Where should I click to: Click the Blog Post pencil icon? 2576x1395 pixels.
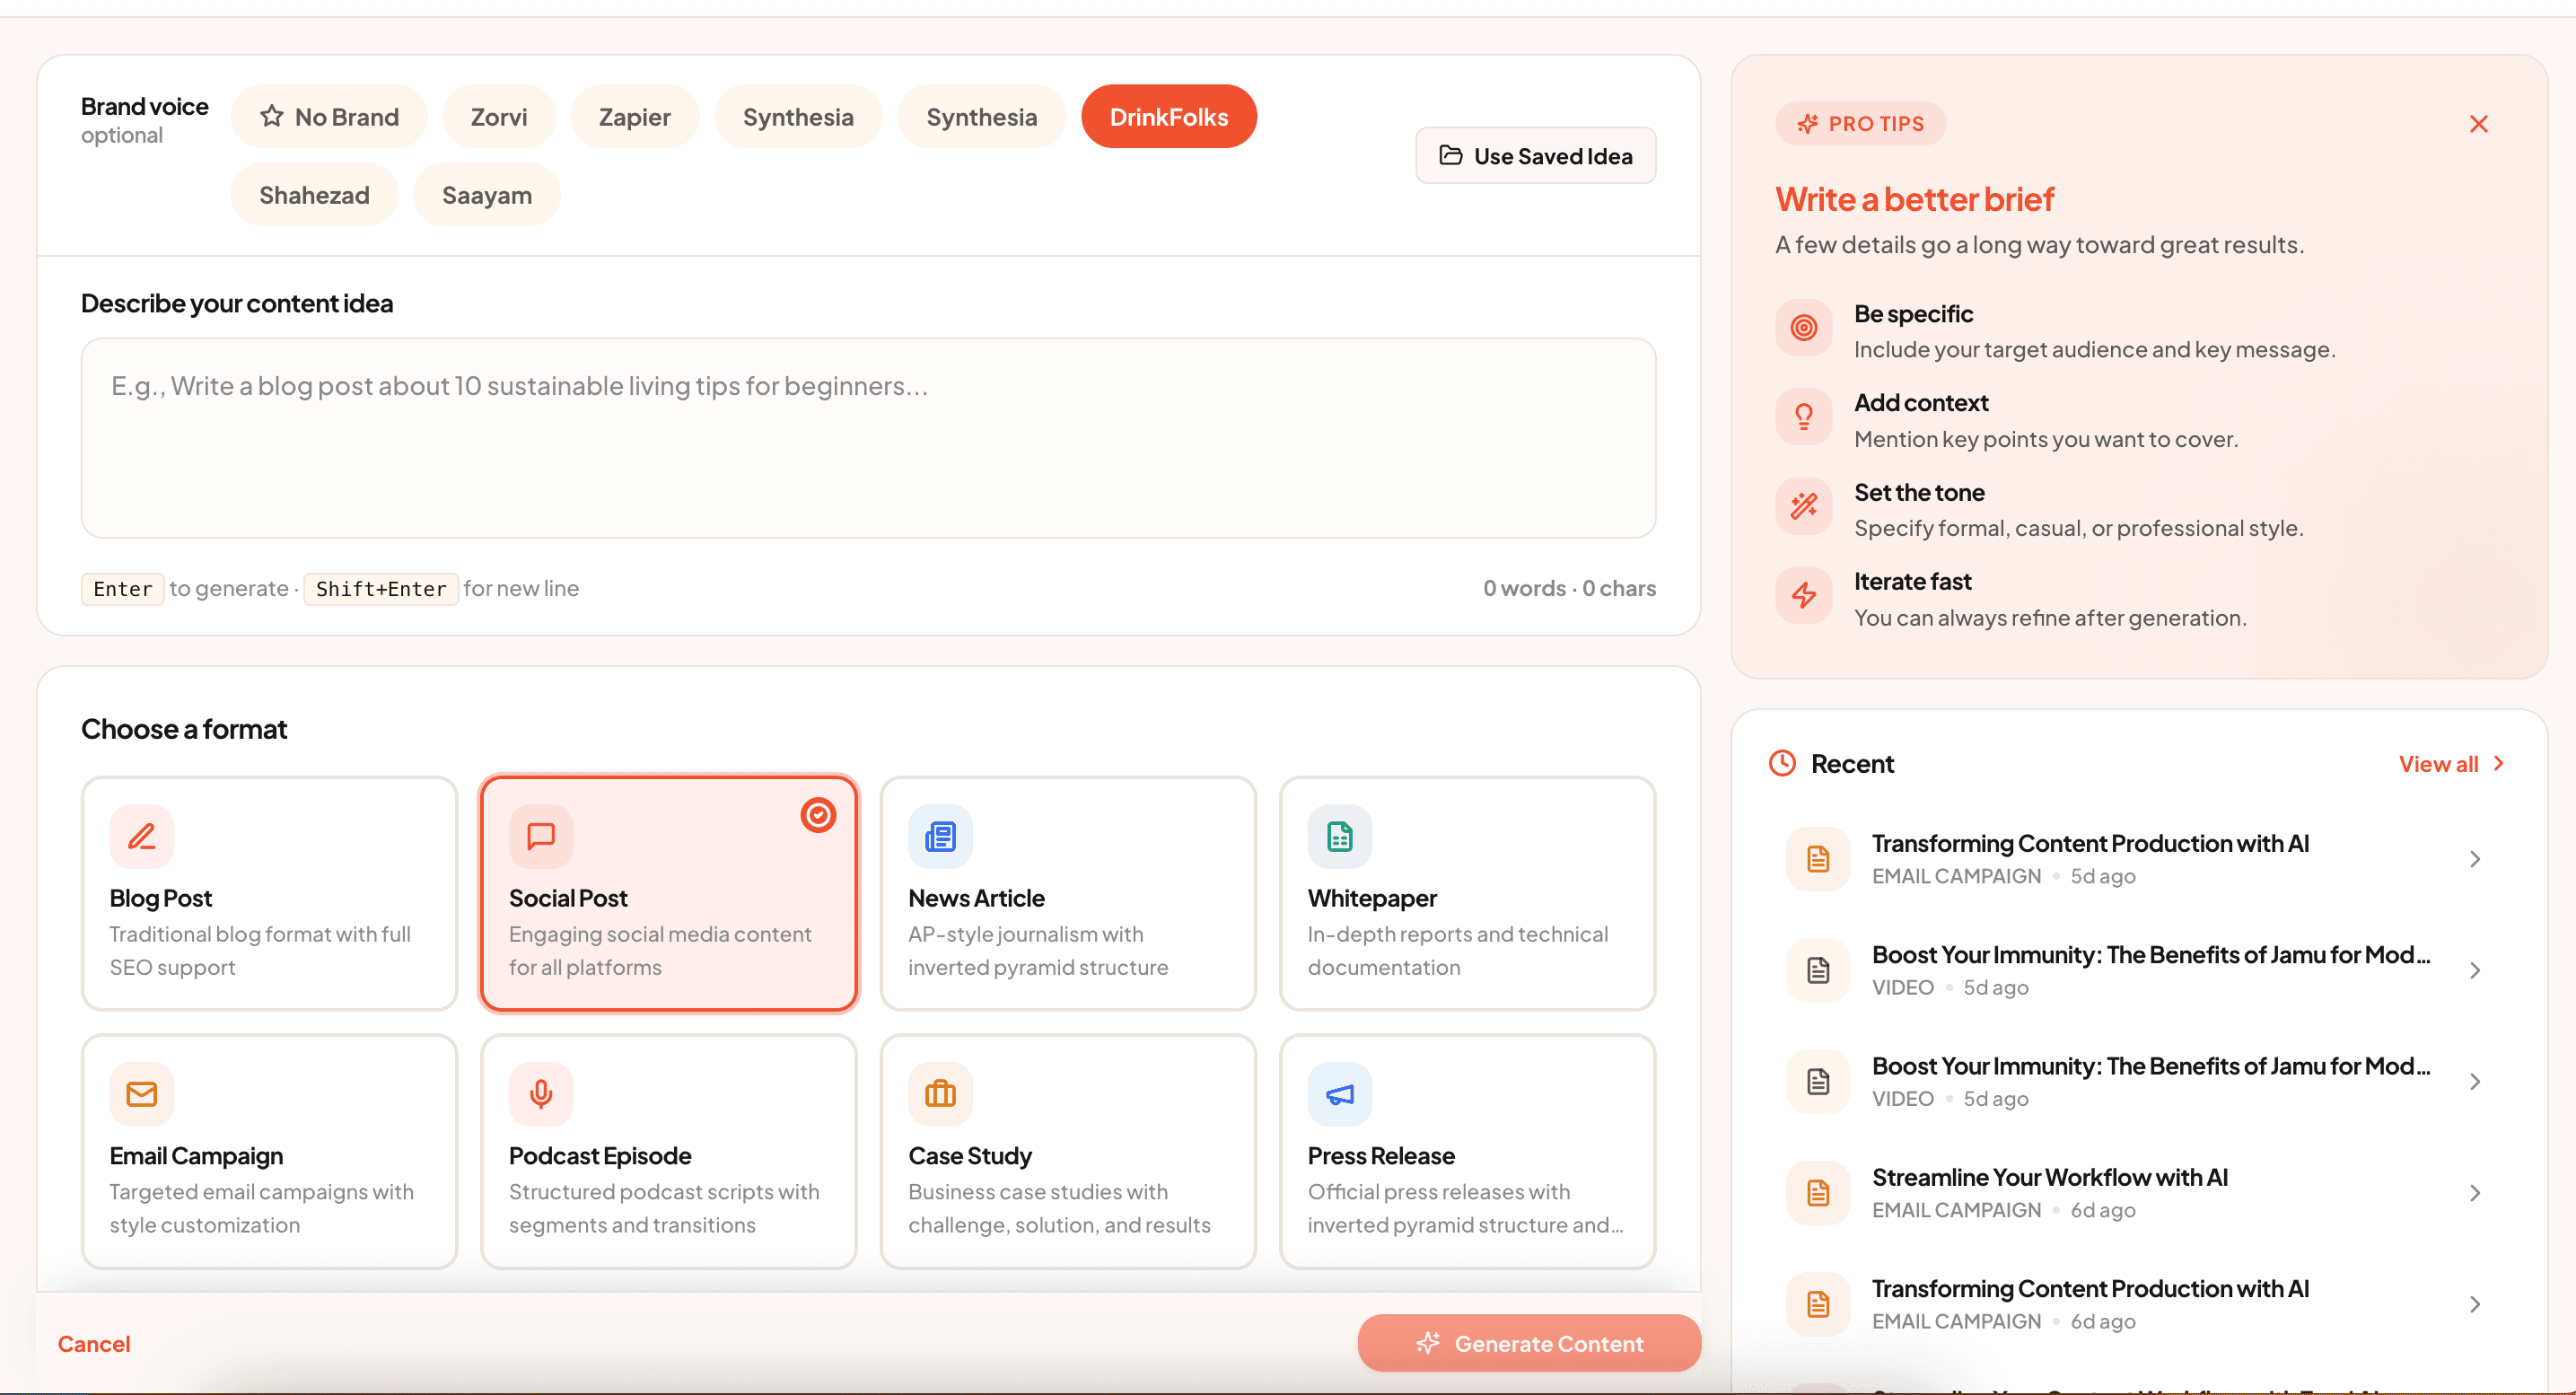coord(141,836)
